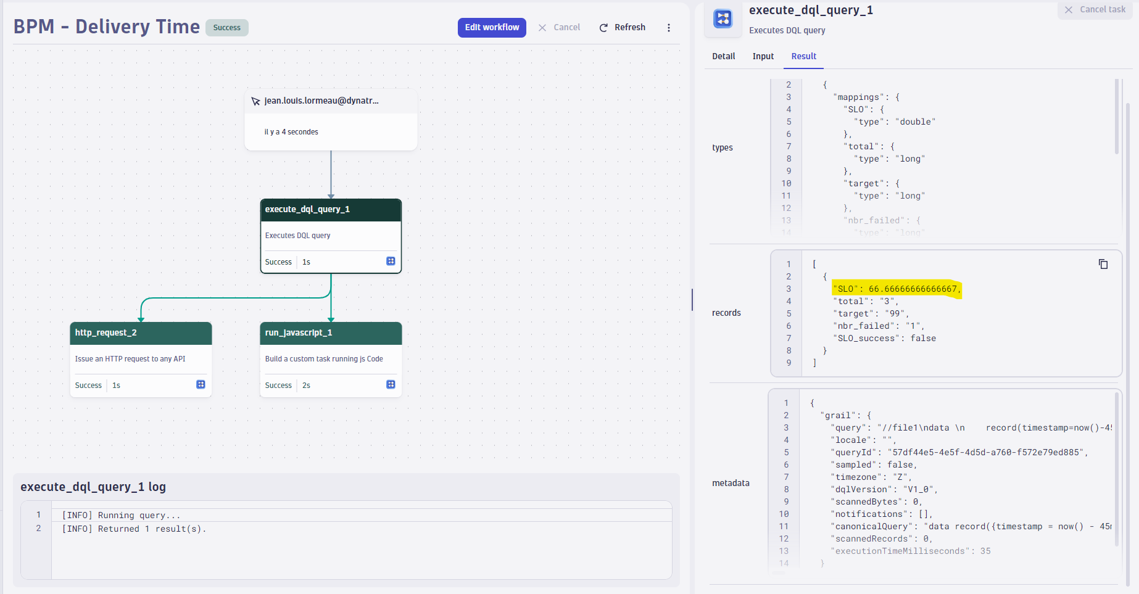Click the X icon on the Cancel task button
Screen dimensions: 1139x594
point(1067,10)
